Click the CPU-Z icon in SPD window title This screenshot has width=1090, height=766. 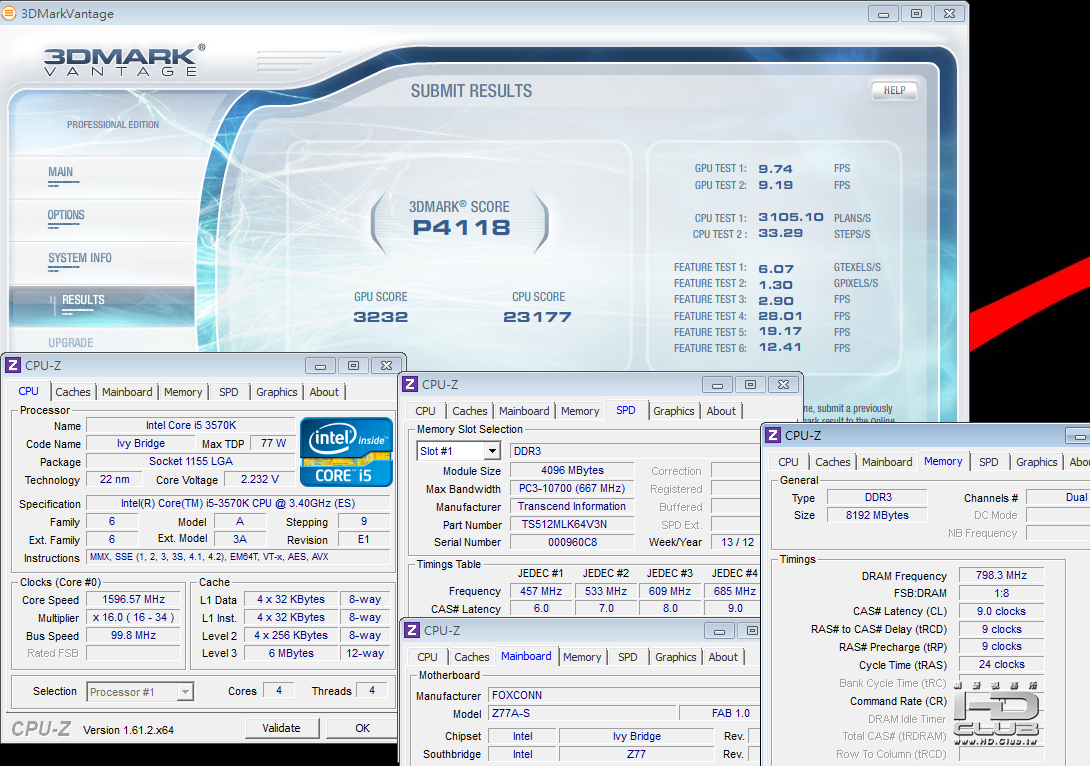click(410, 385)
